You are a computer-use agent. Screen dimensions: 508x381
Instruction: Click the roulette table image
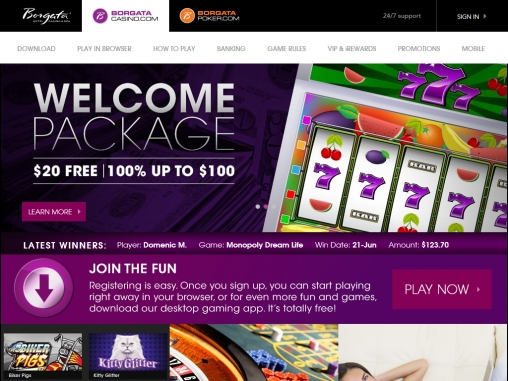[x=254, y=353]
